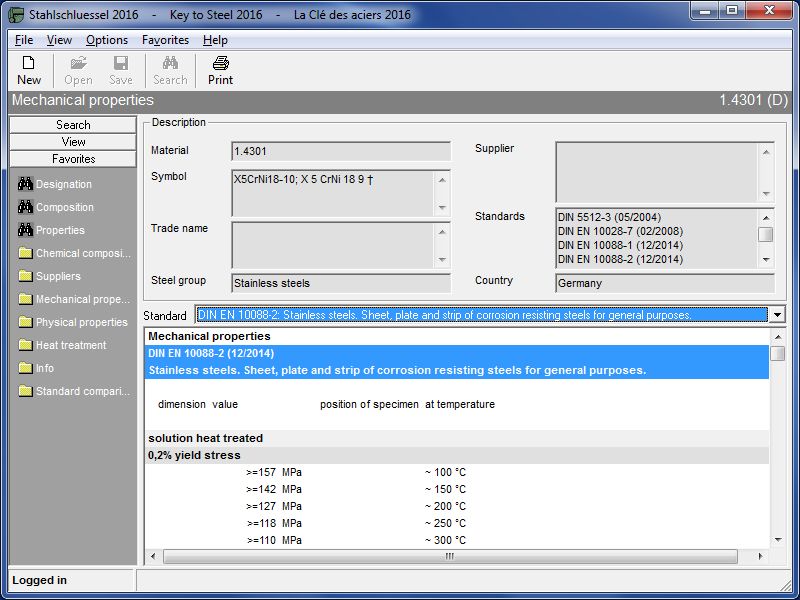
Task: Open Designation search with binoculars icon
Action: (x=26, y=184)
